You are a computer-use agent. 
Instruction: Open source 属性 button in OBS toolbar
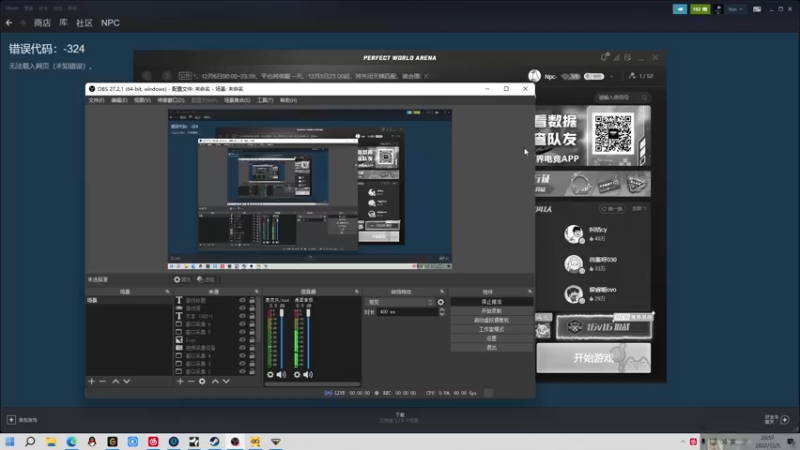pyautogui.click(x=182, y=280)
